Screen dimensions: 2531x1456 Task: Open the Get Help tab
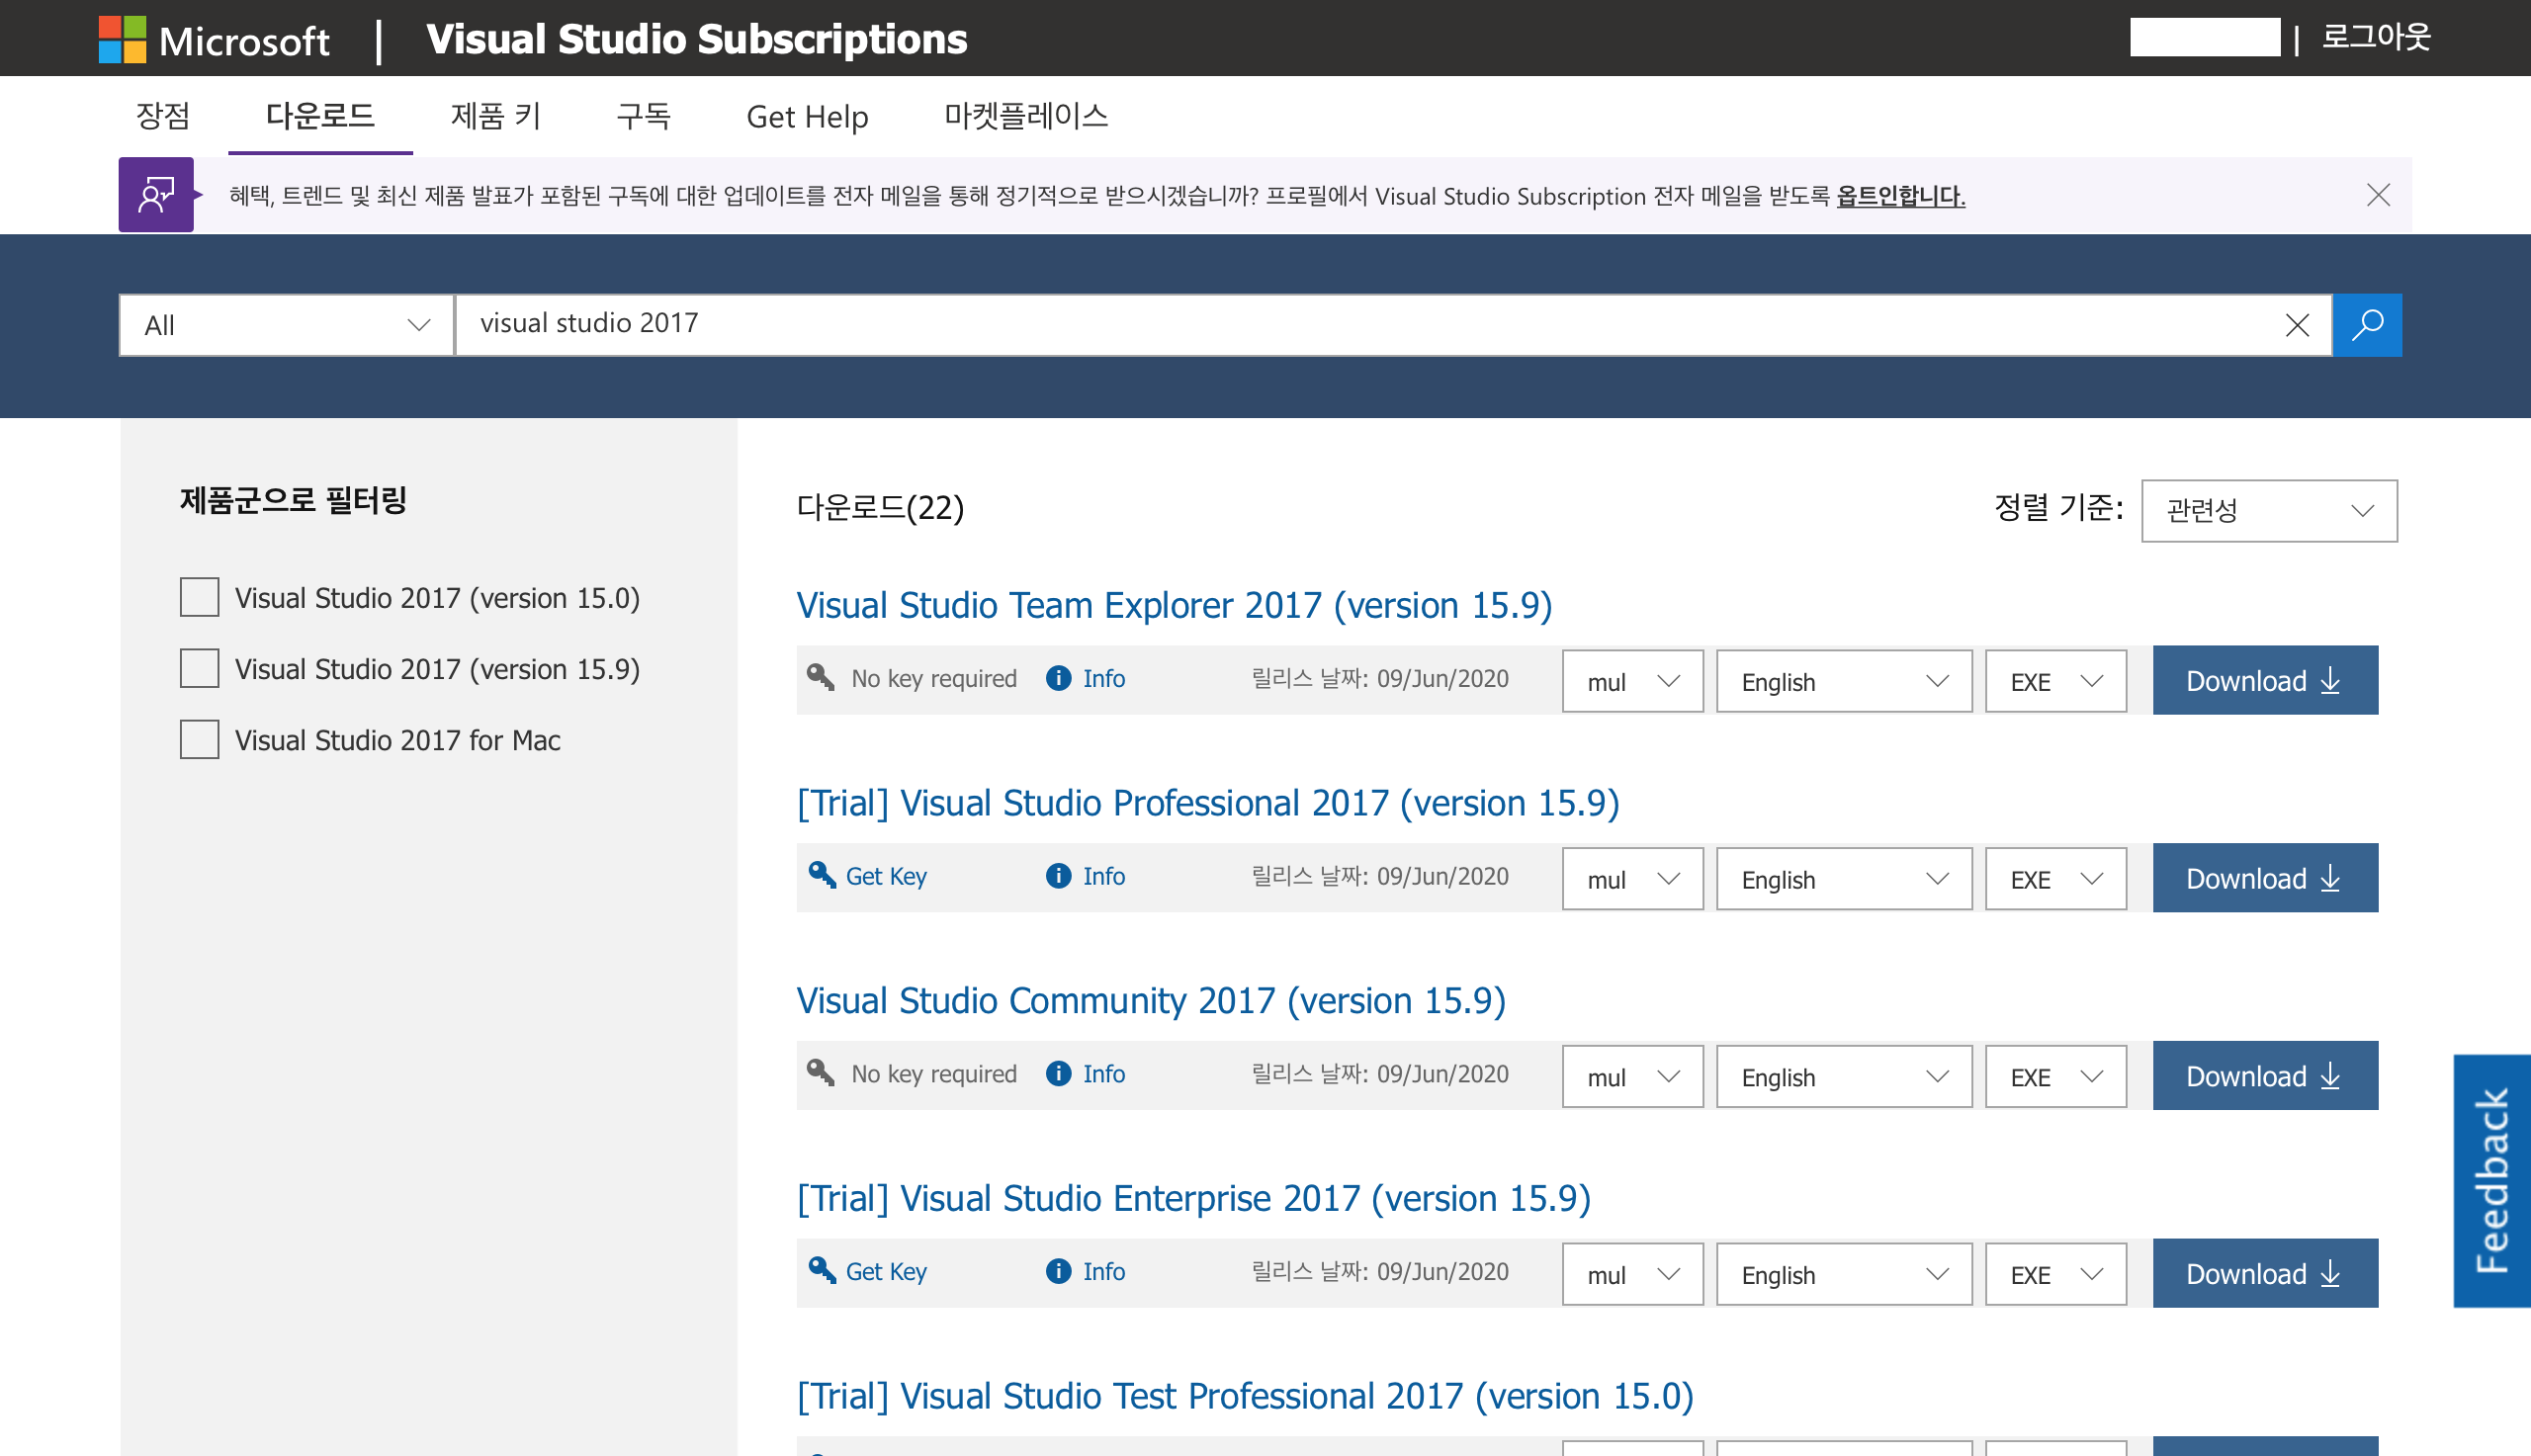pyautogui.click(x=806, y=116)
